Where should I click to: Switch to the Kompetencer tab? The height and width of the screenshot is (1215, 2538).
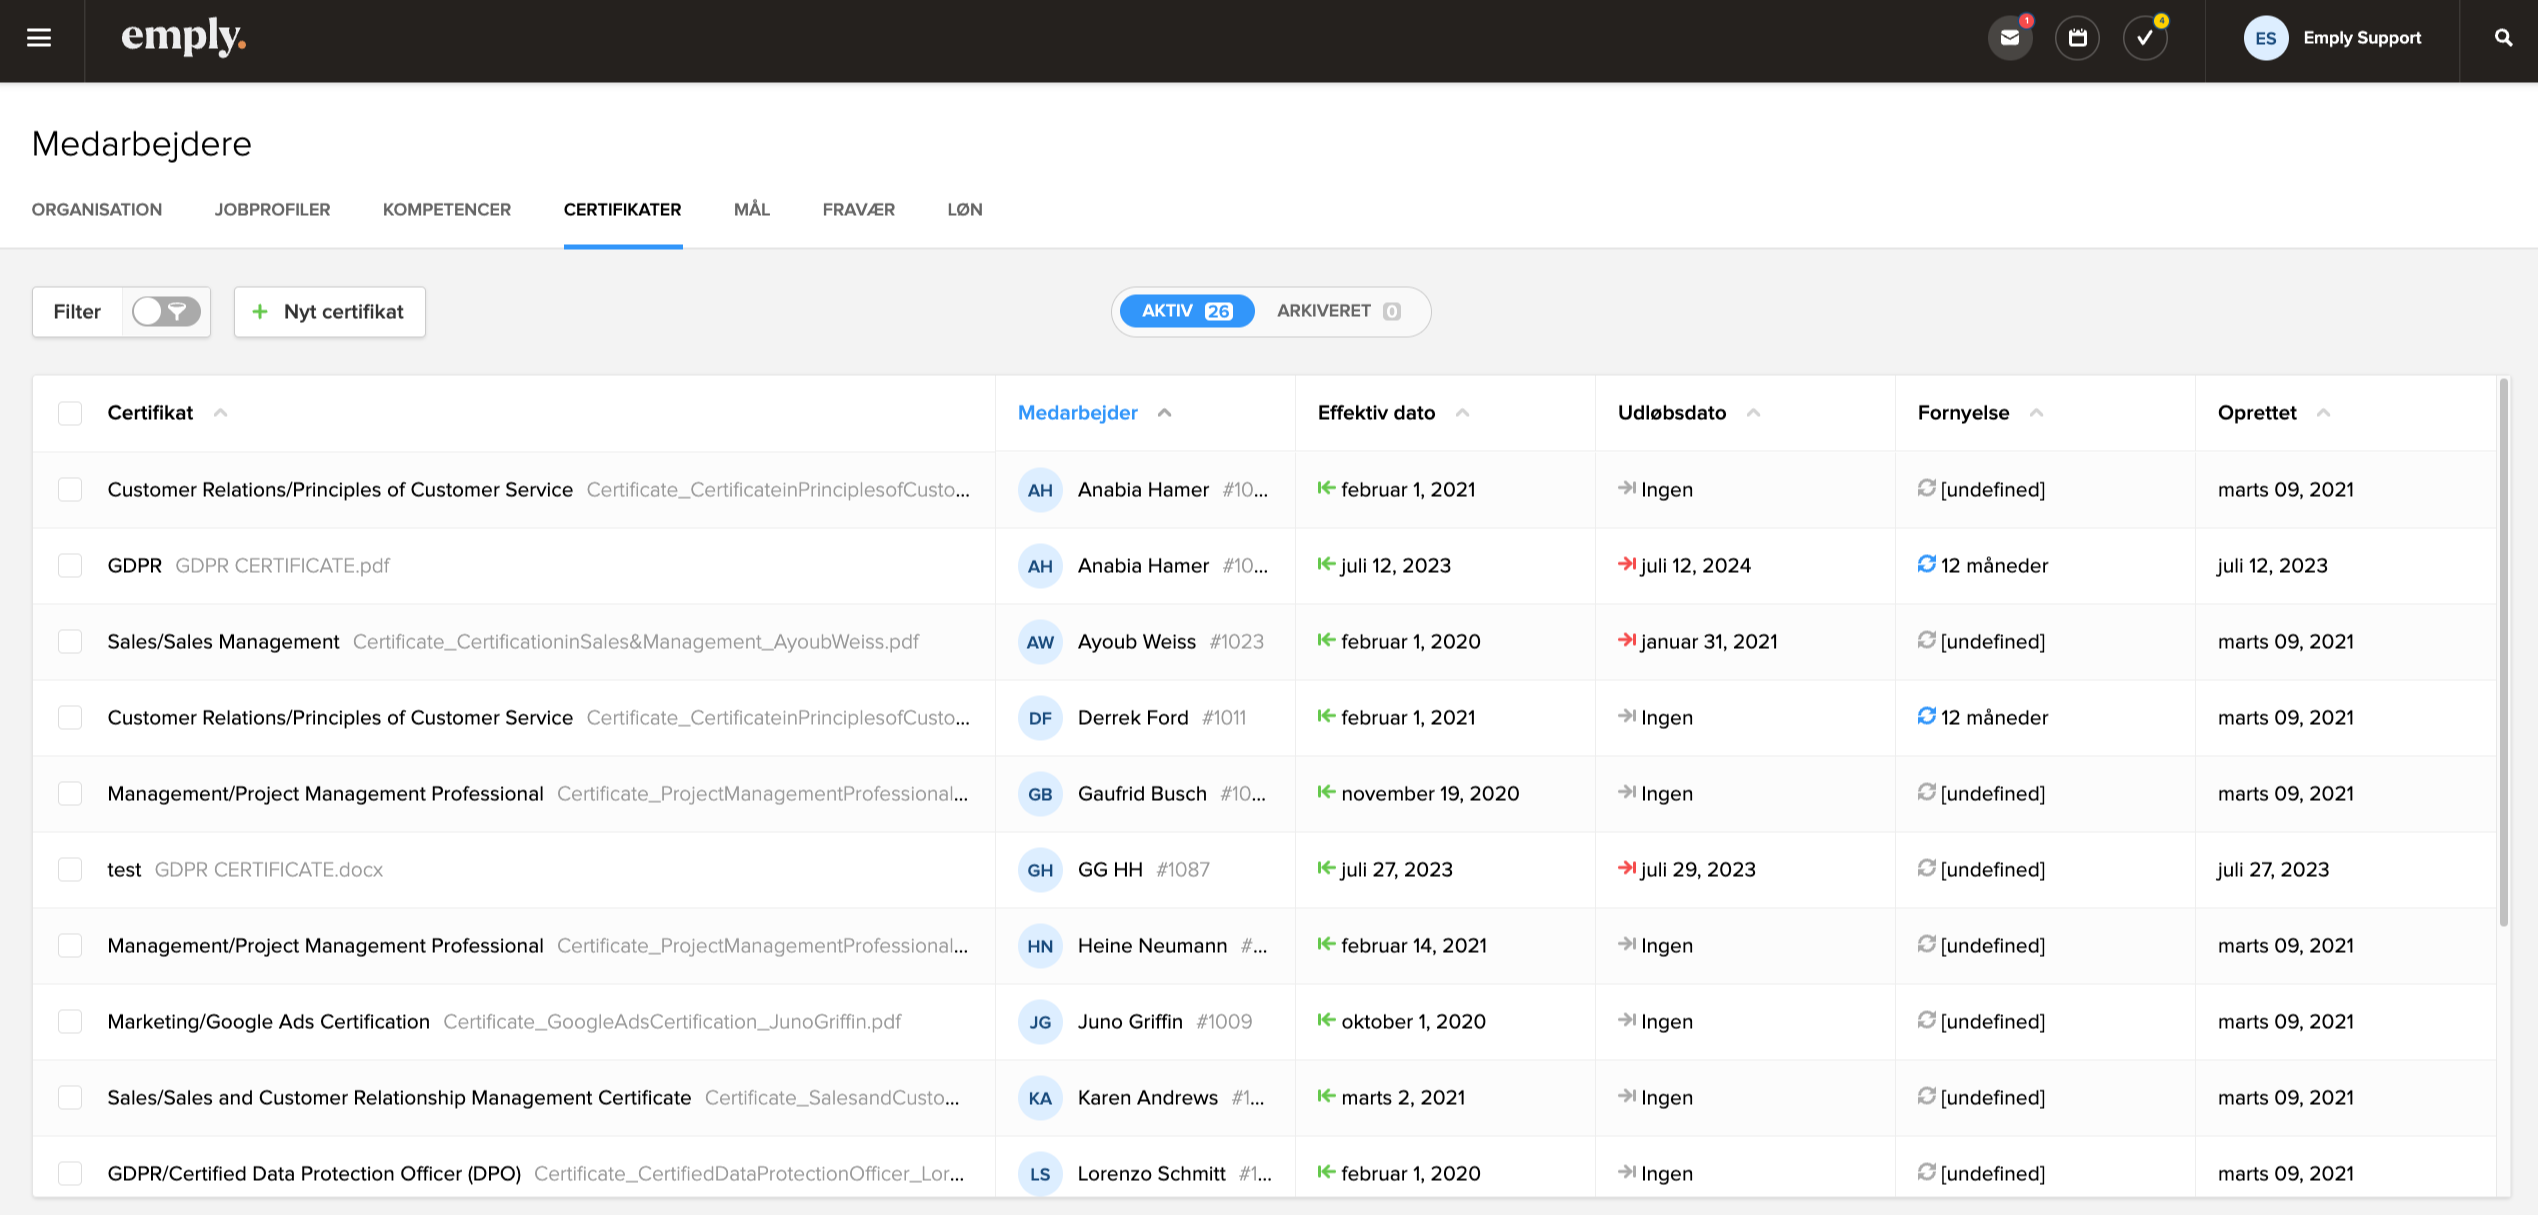pos(446,210)
